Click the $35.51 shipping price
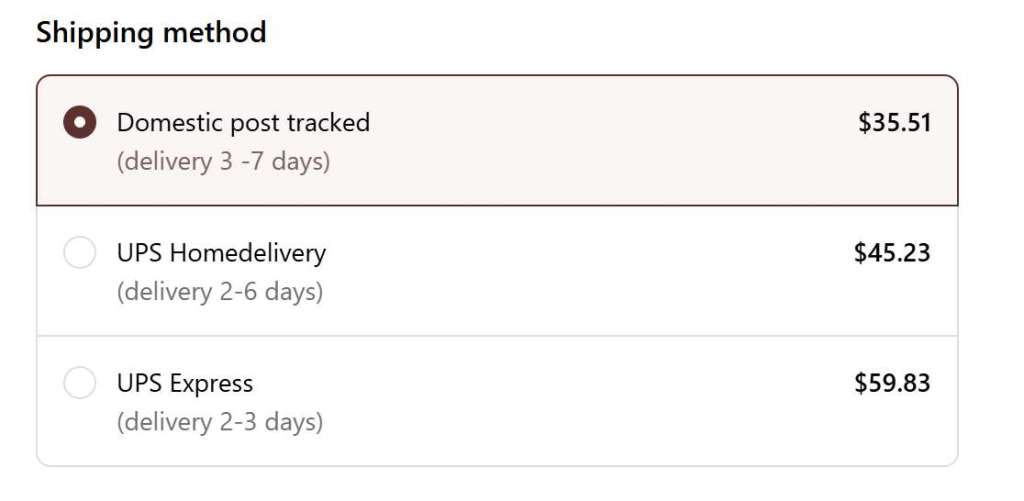The height and width of the screenshot is (501, 1024). point(894,123)
